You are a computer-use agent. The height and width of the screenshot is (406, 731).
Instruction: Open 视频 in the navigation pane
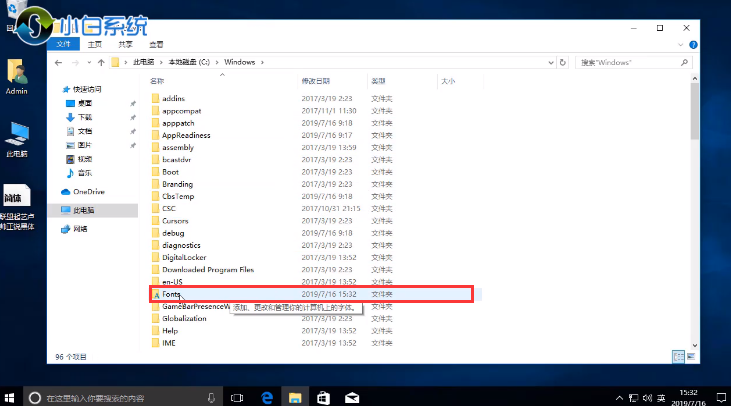[85, 159]
